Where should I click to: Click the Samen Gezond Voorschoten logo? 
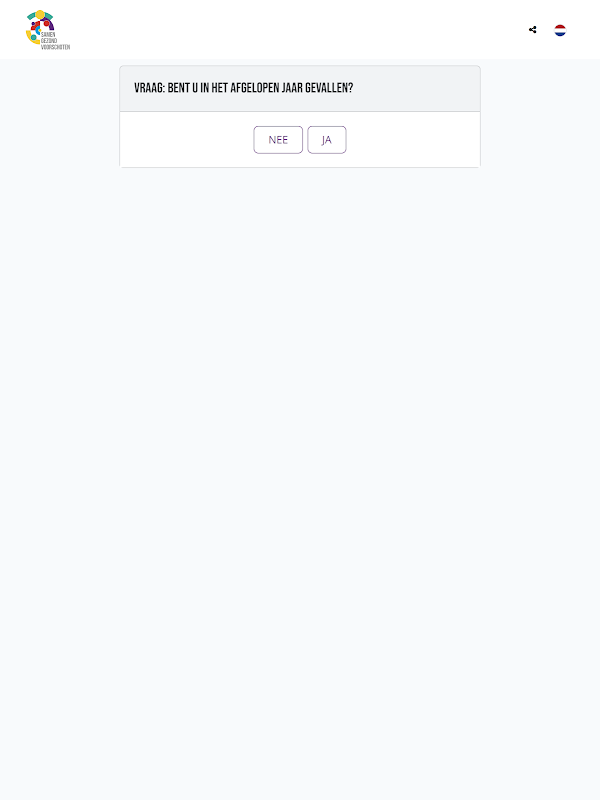[48, 30]
